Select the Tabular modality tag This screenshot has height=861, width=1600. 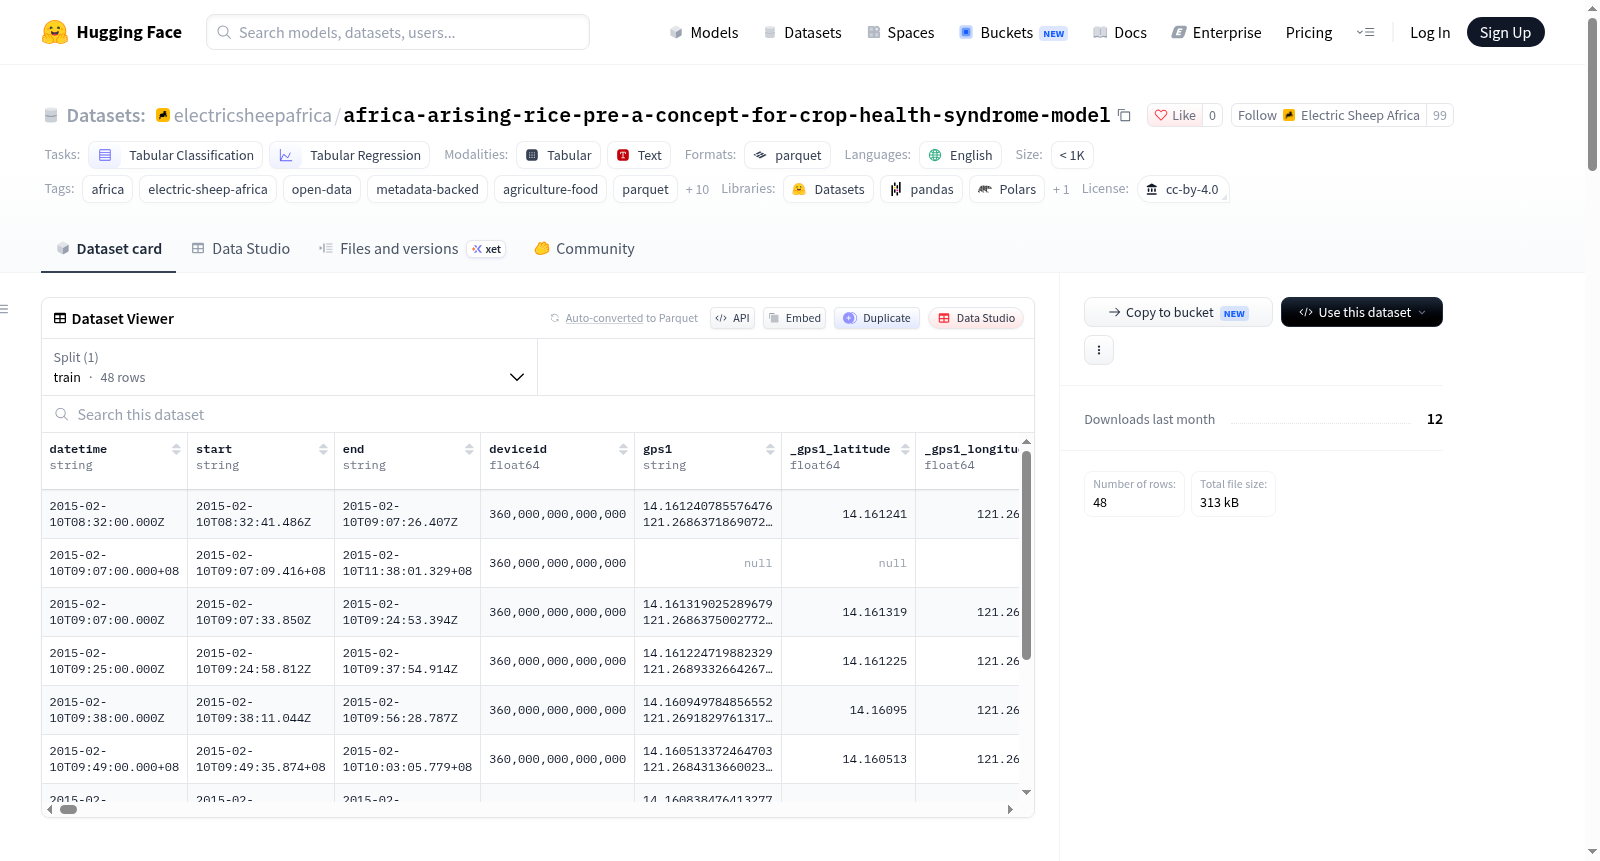[x=559, y=155]
